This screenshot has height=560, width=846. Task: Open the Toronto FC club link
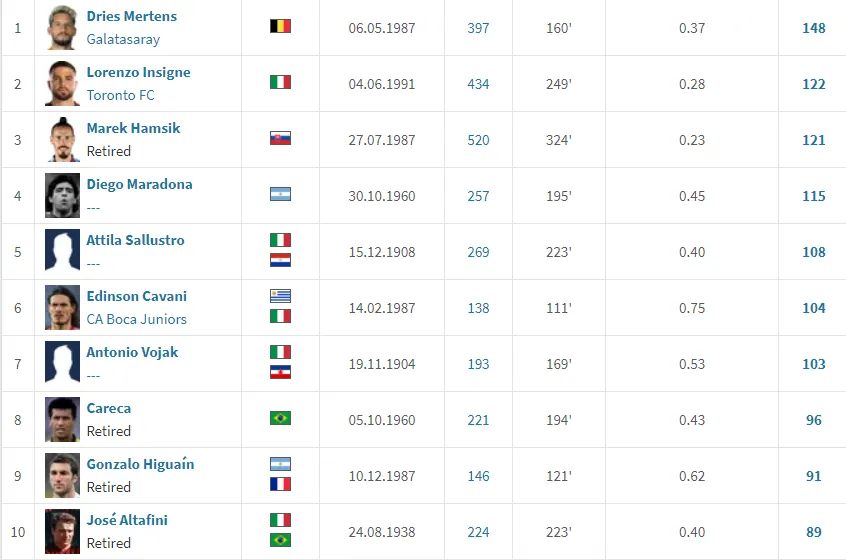tap(120, 95)
